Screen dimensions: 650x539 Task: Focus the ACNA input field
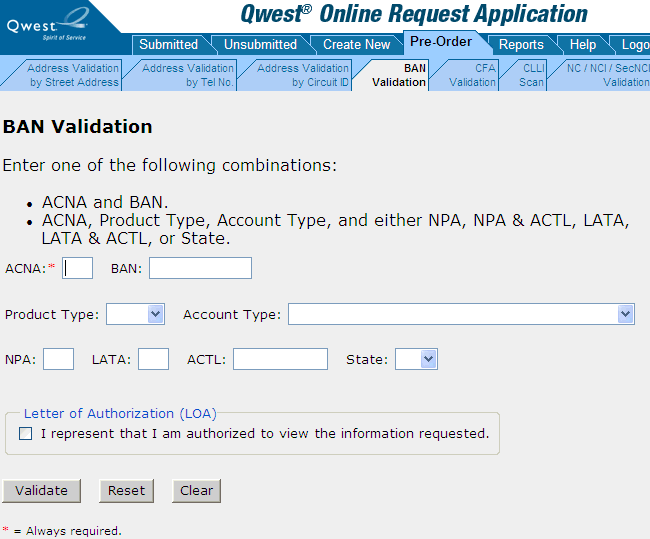pyautogui.click(x=78, y=268)
